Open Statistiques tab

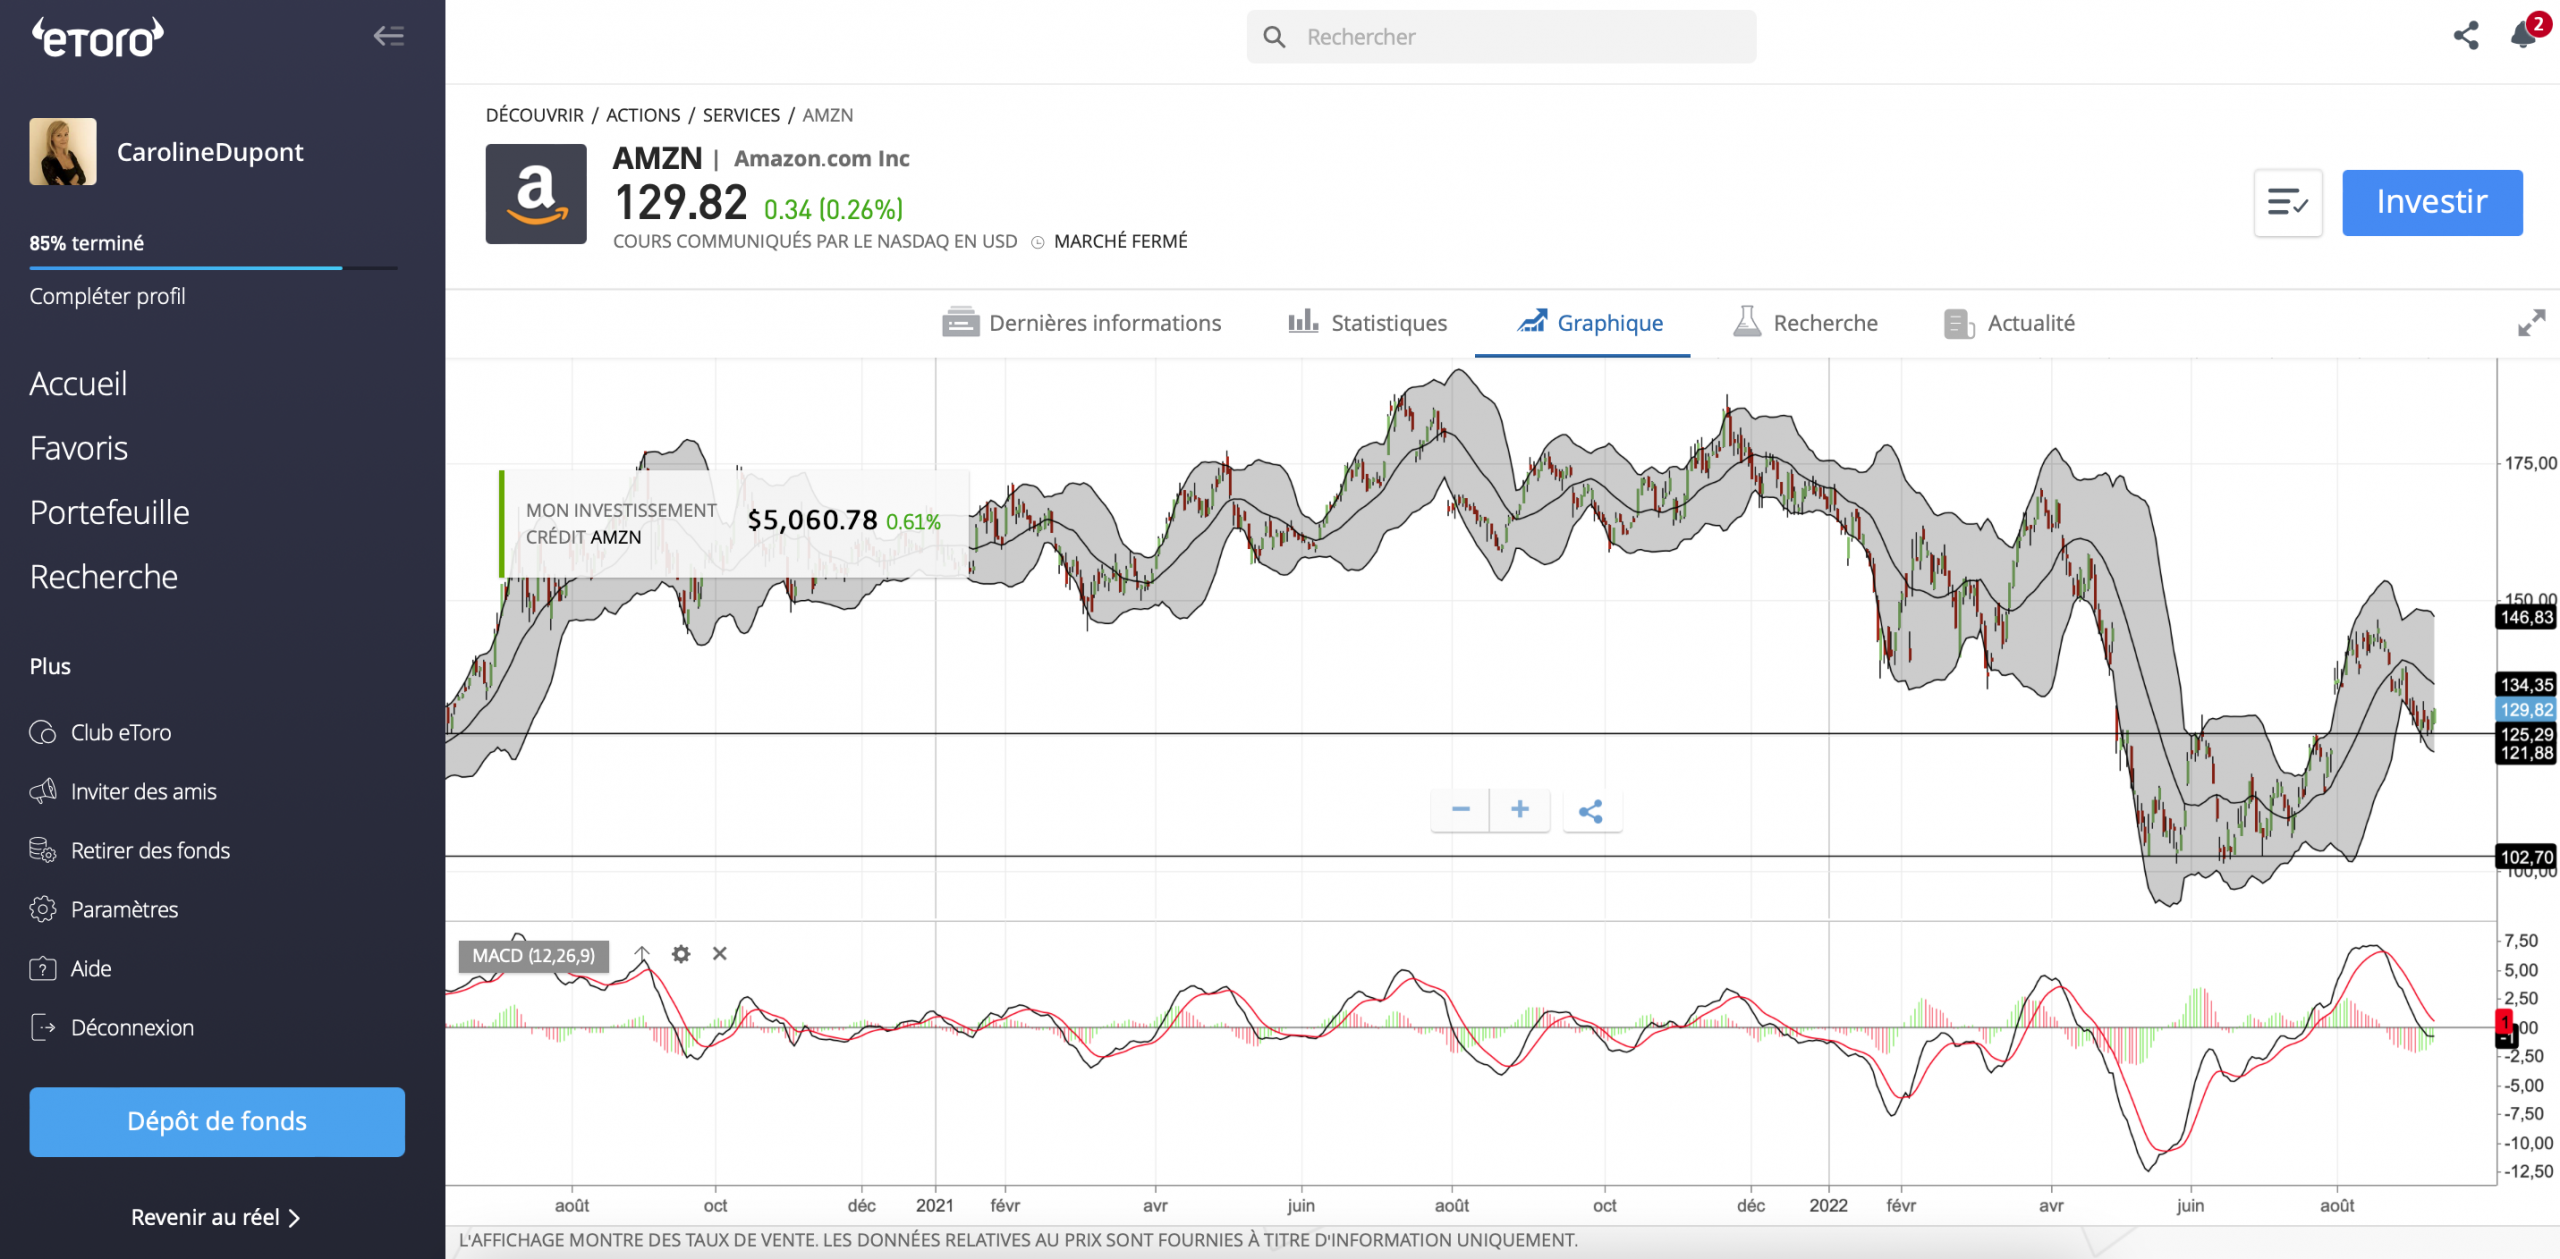[1367, 323]
